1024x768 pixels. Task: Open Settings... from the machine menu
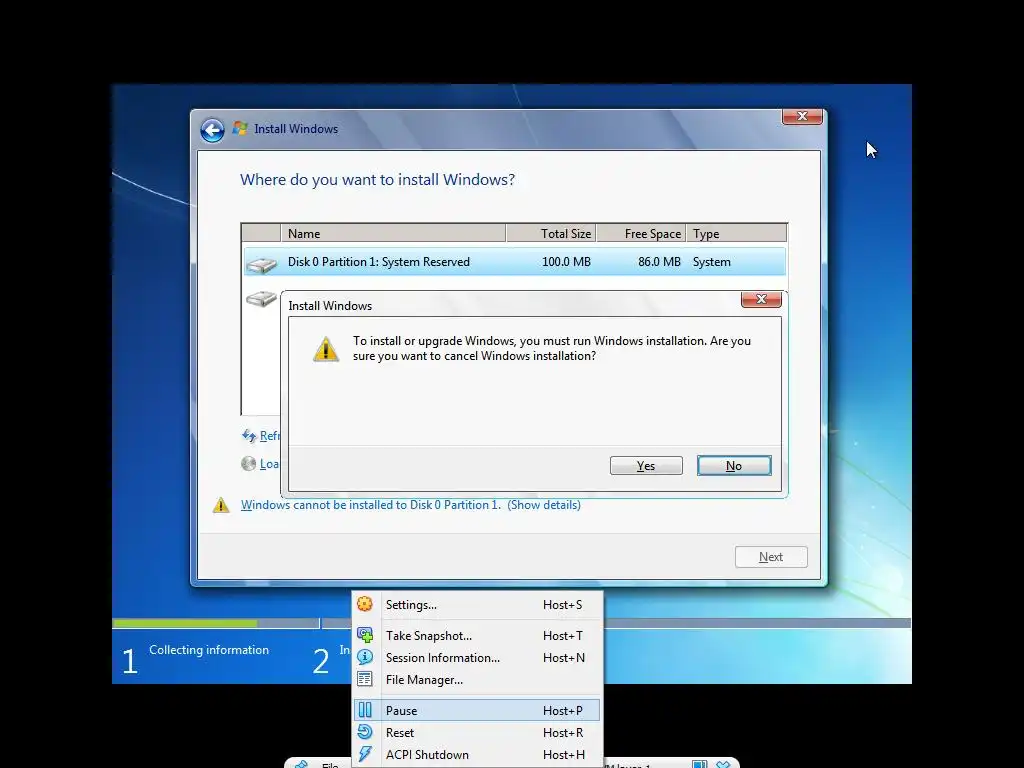click(477, 605)
